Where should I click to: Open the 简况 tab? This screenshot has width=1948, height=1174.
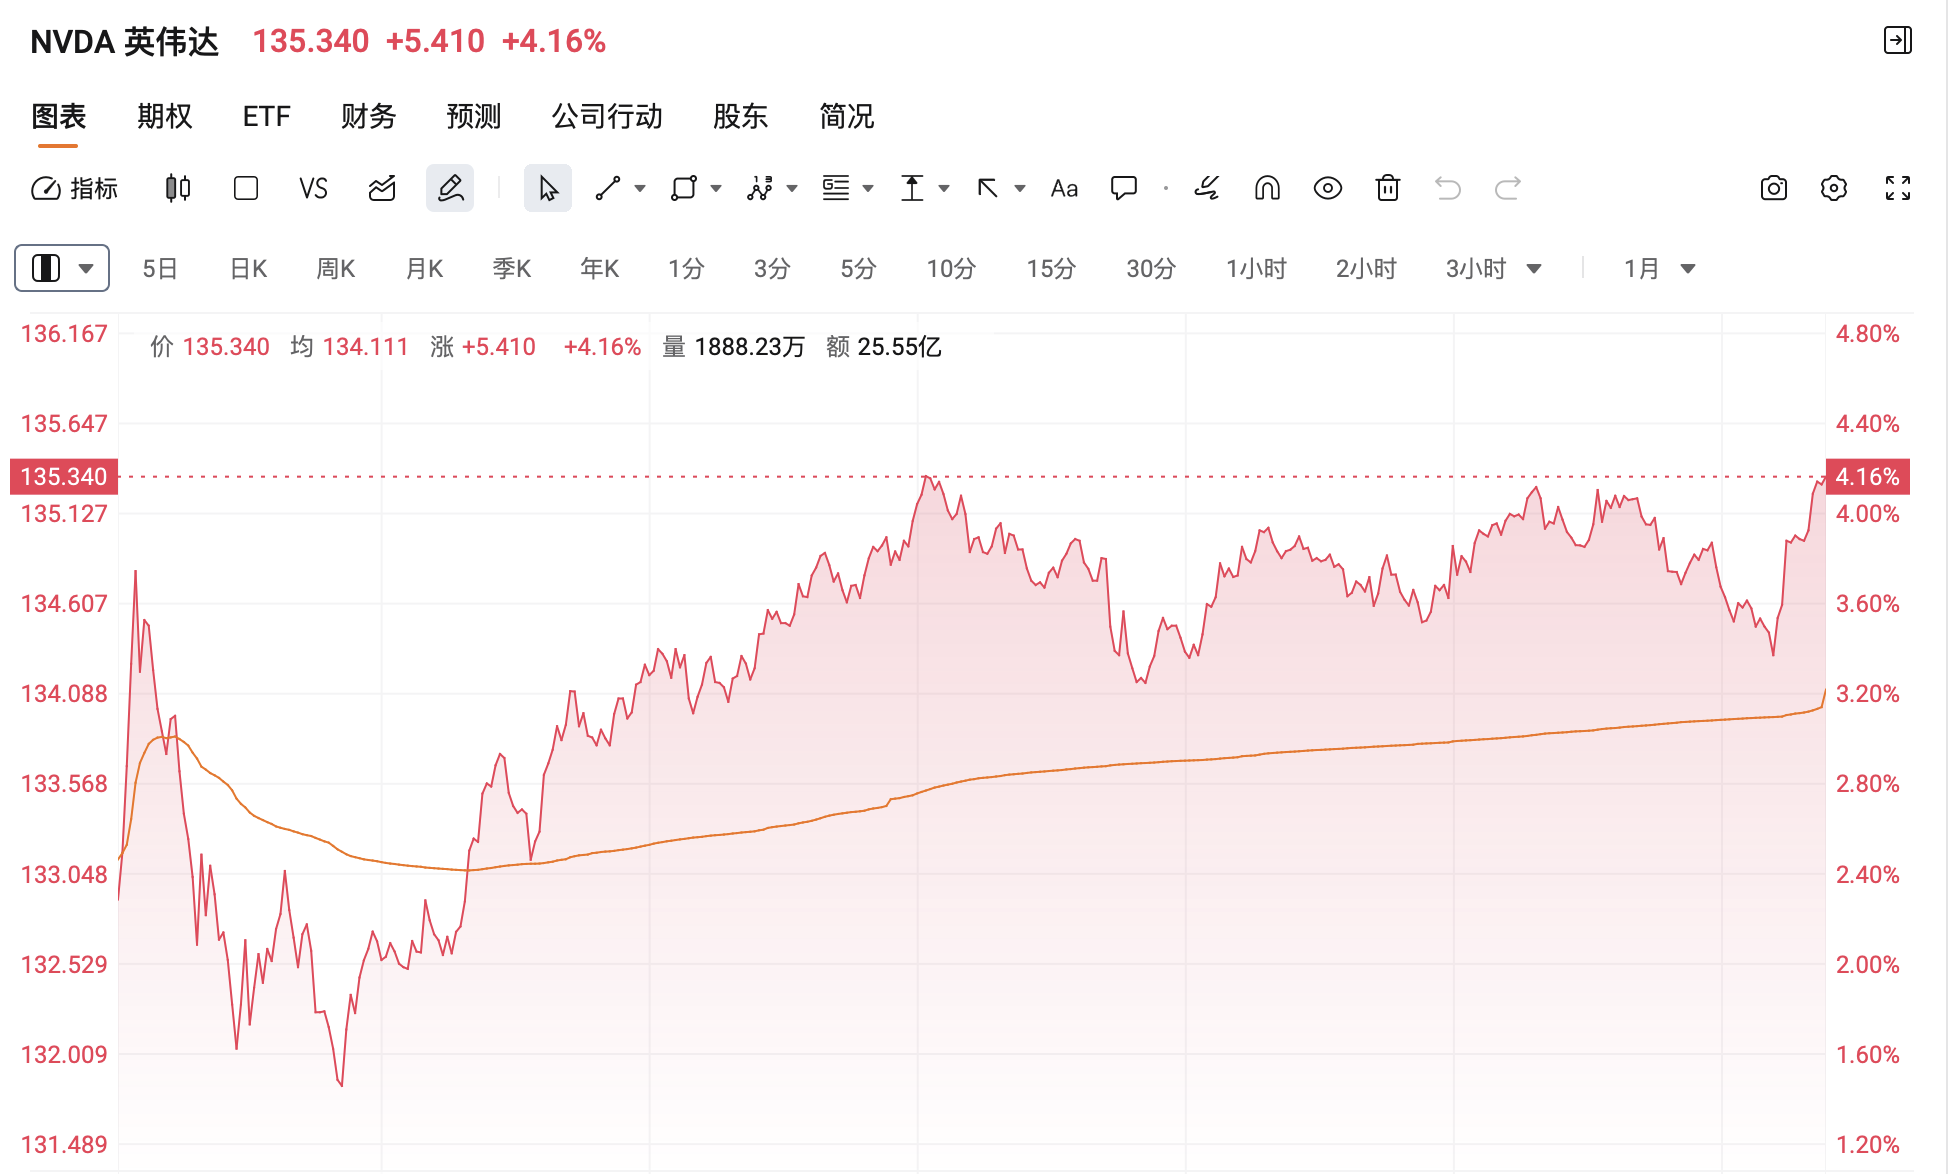click(847, 117)
